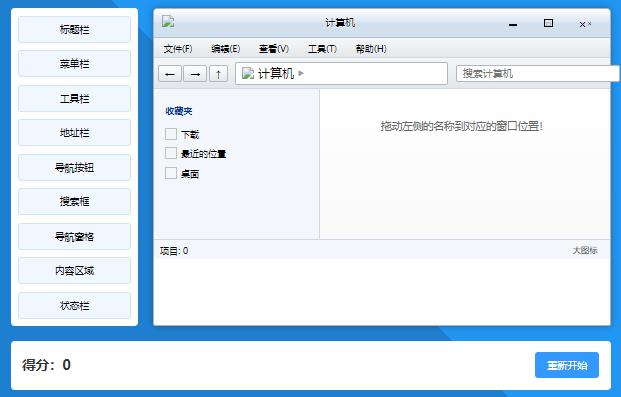
Task: Click the 项目: 0 status text
Action: click(x=174, y=251)
